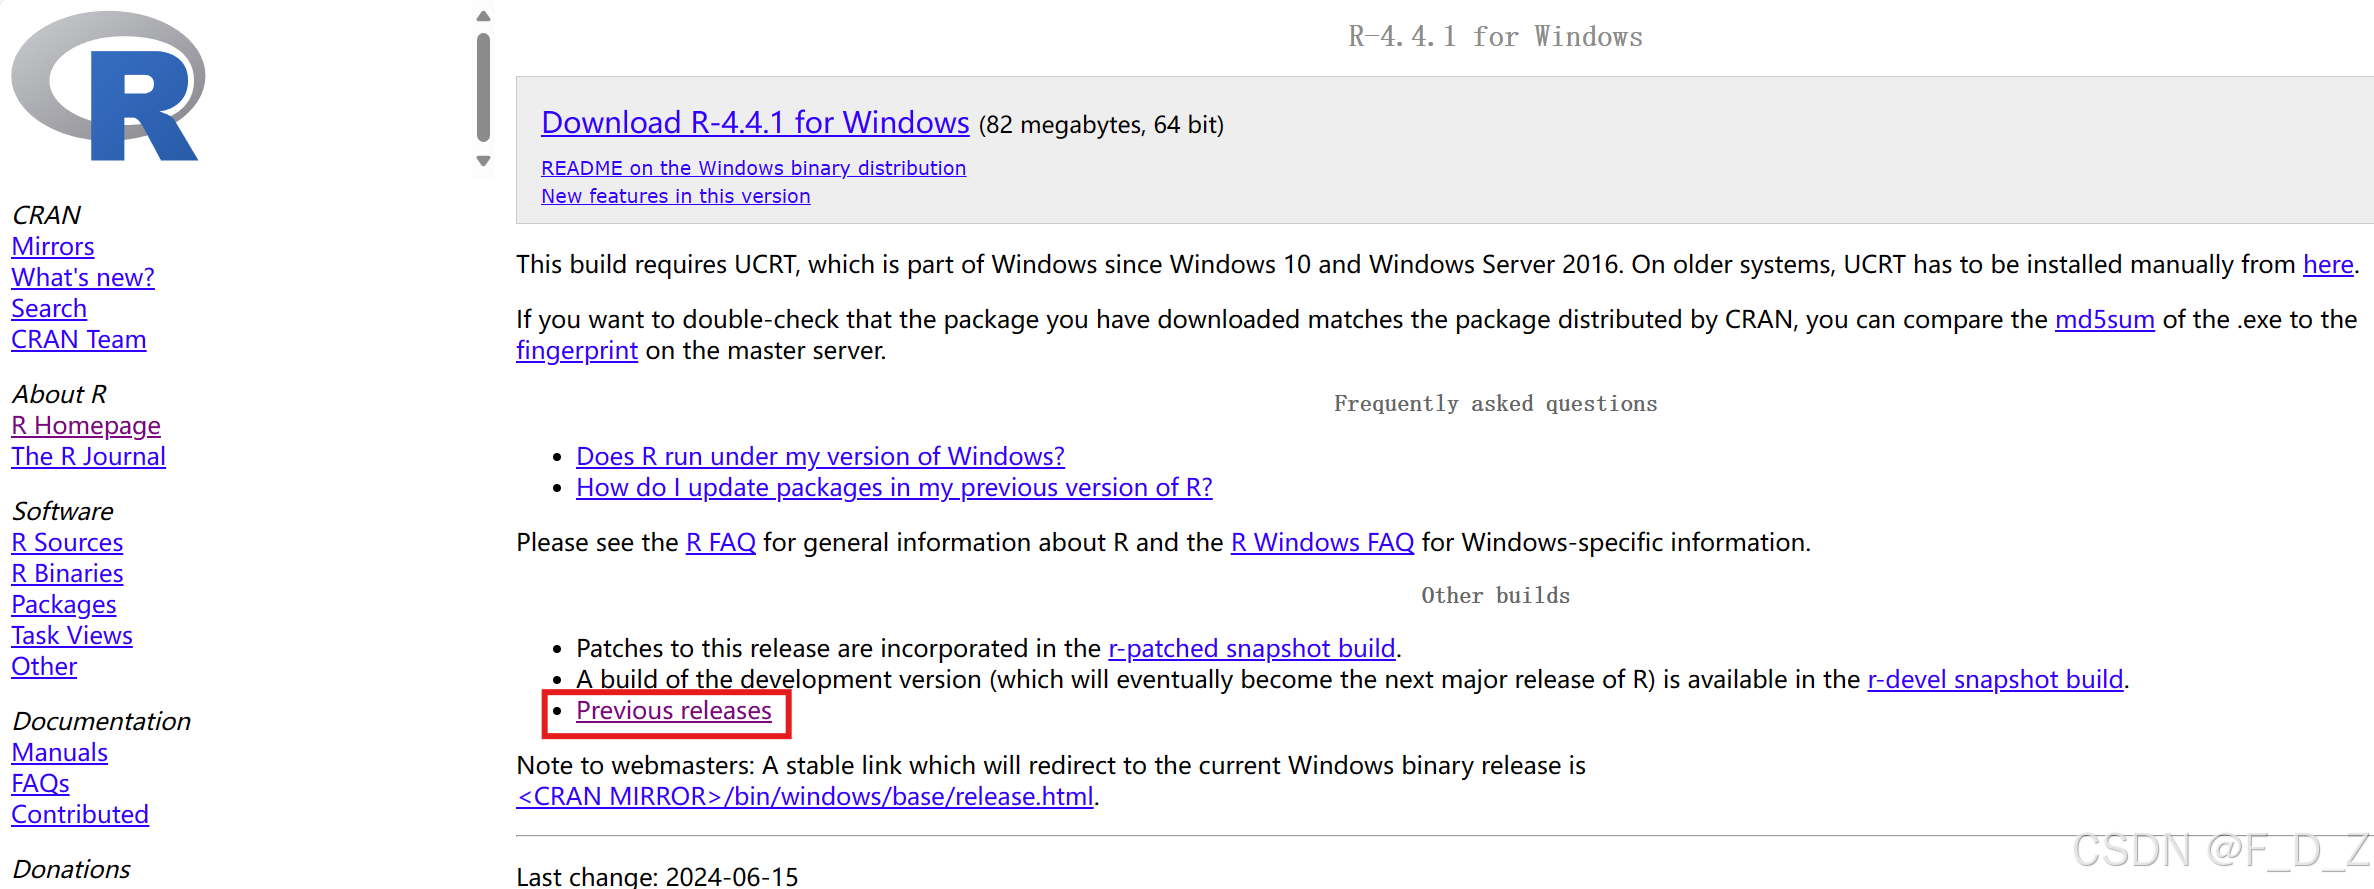
Task: Open the Previous releases link
Action: [x=674, y=710]
